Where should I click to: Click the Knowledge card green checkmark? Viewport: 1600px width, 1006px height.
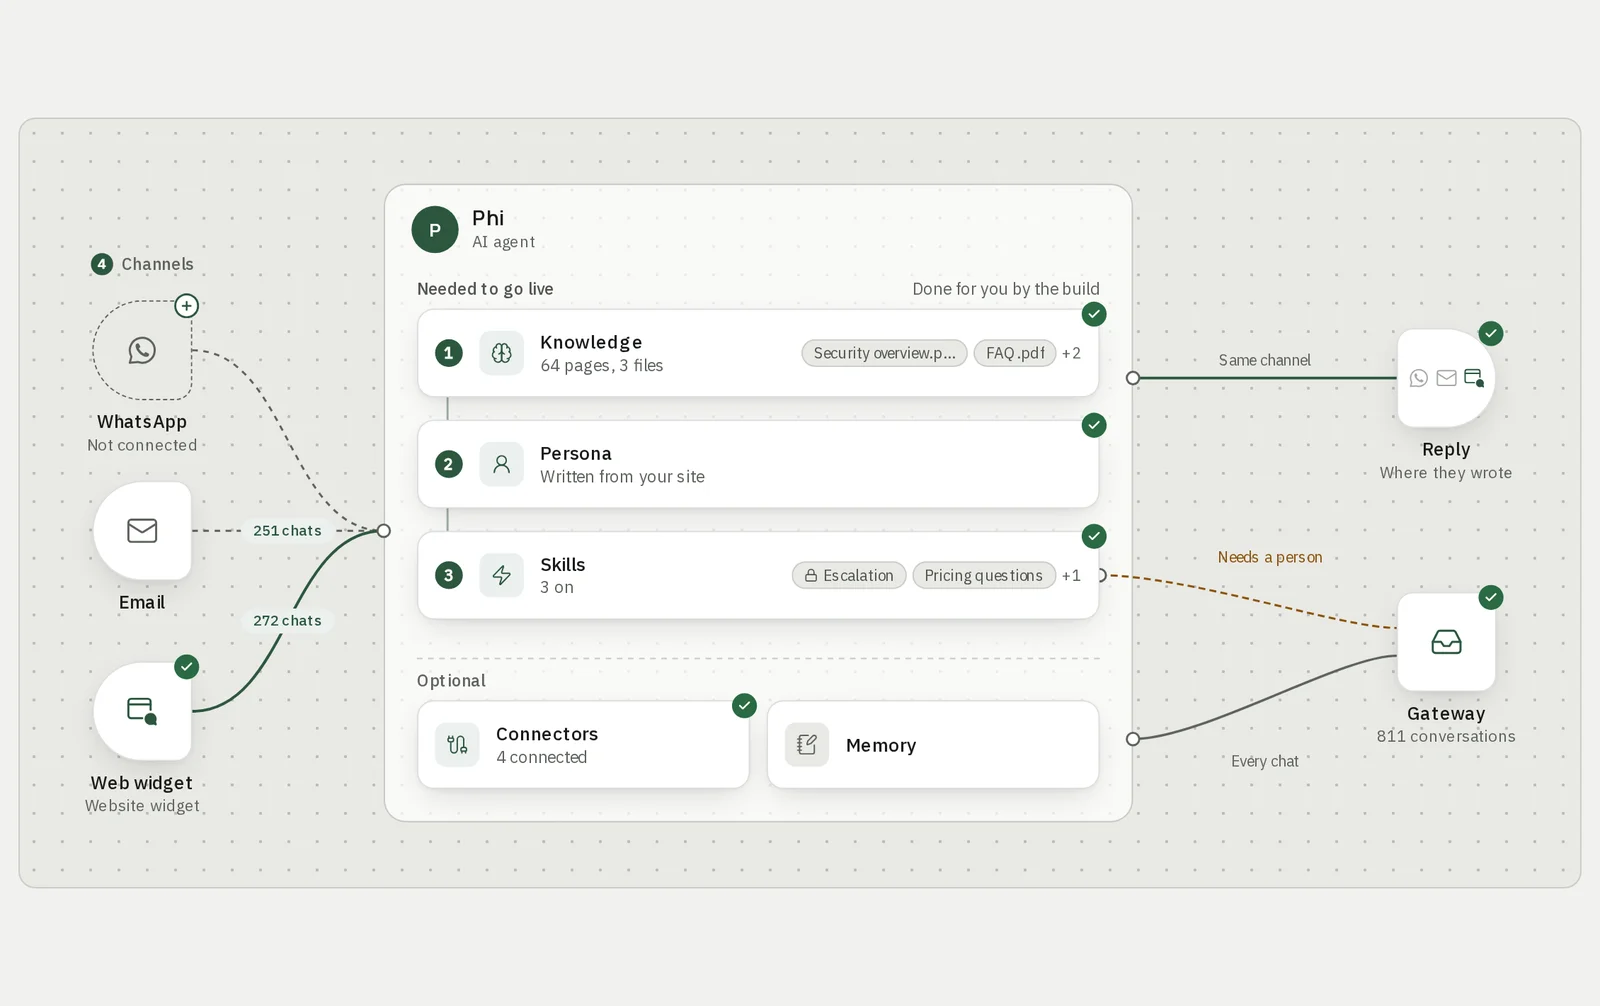click(1094, 314)
